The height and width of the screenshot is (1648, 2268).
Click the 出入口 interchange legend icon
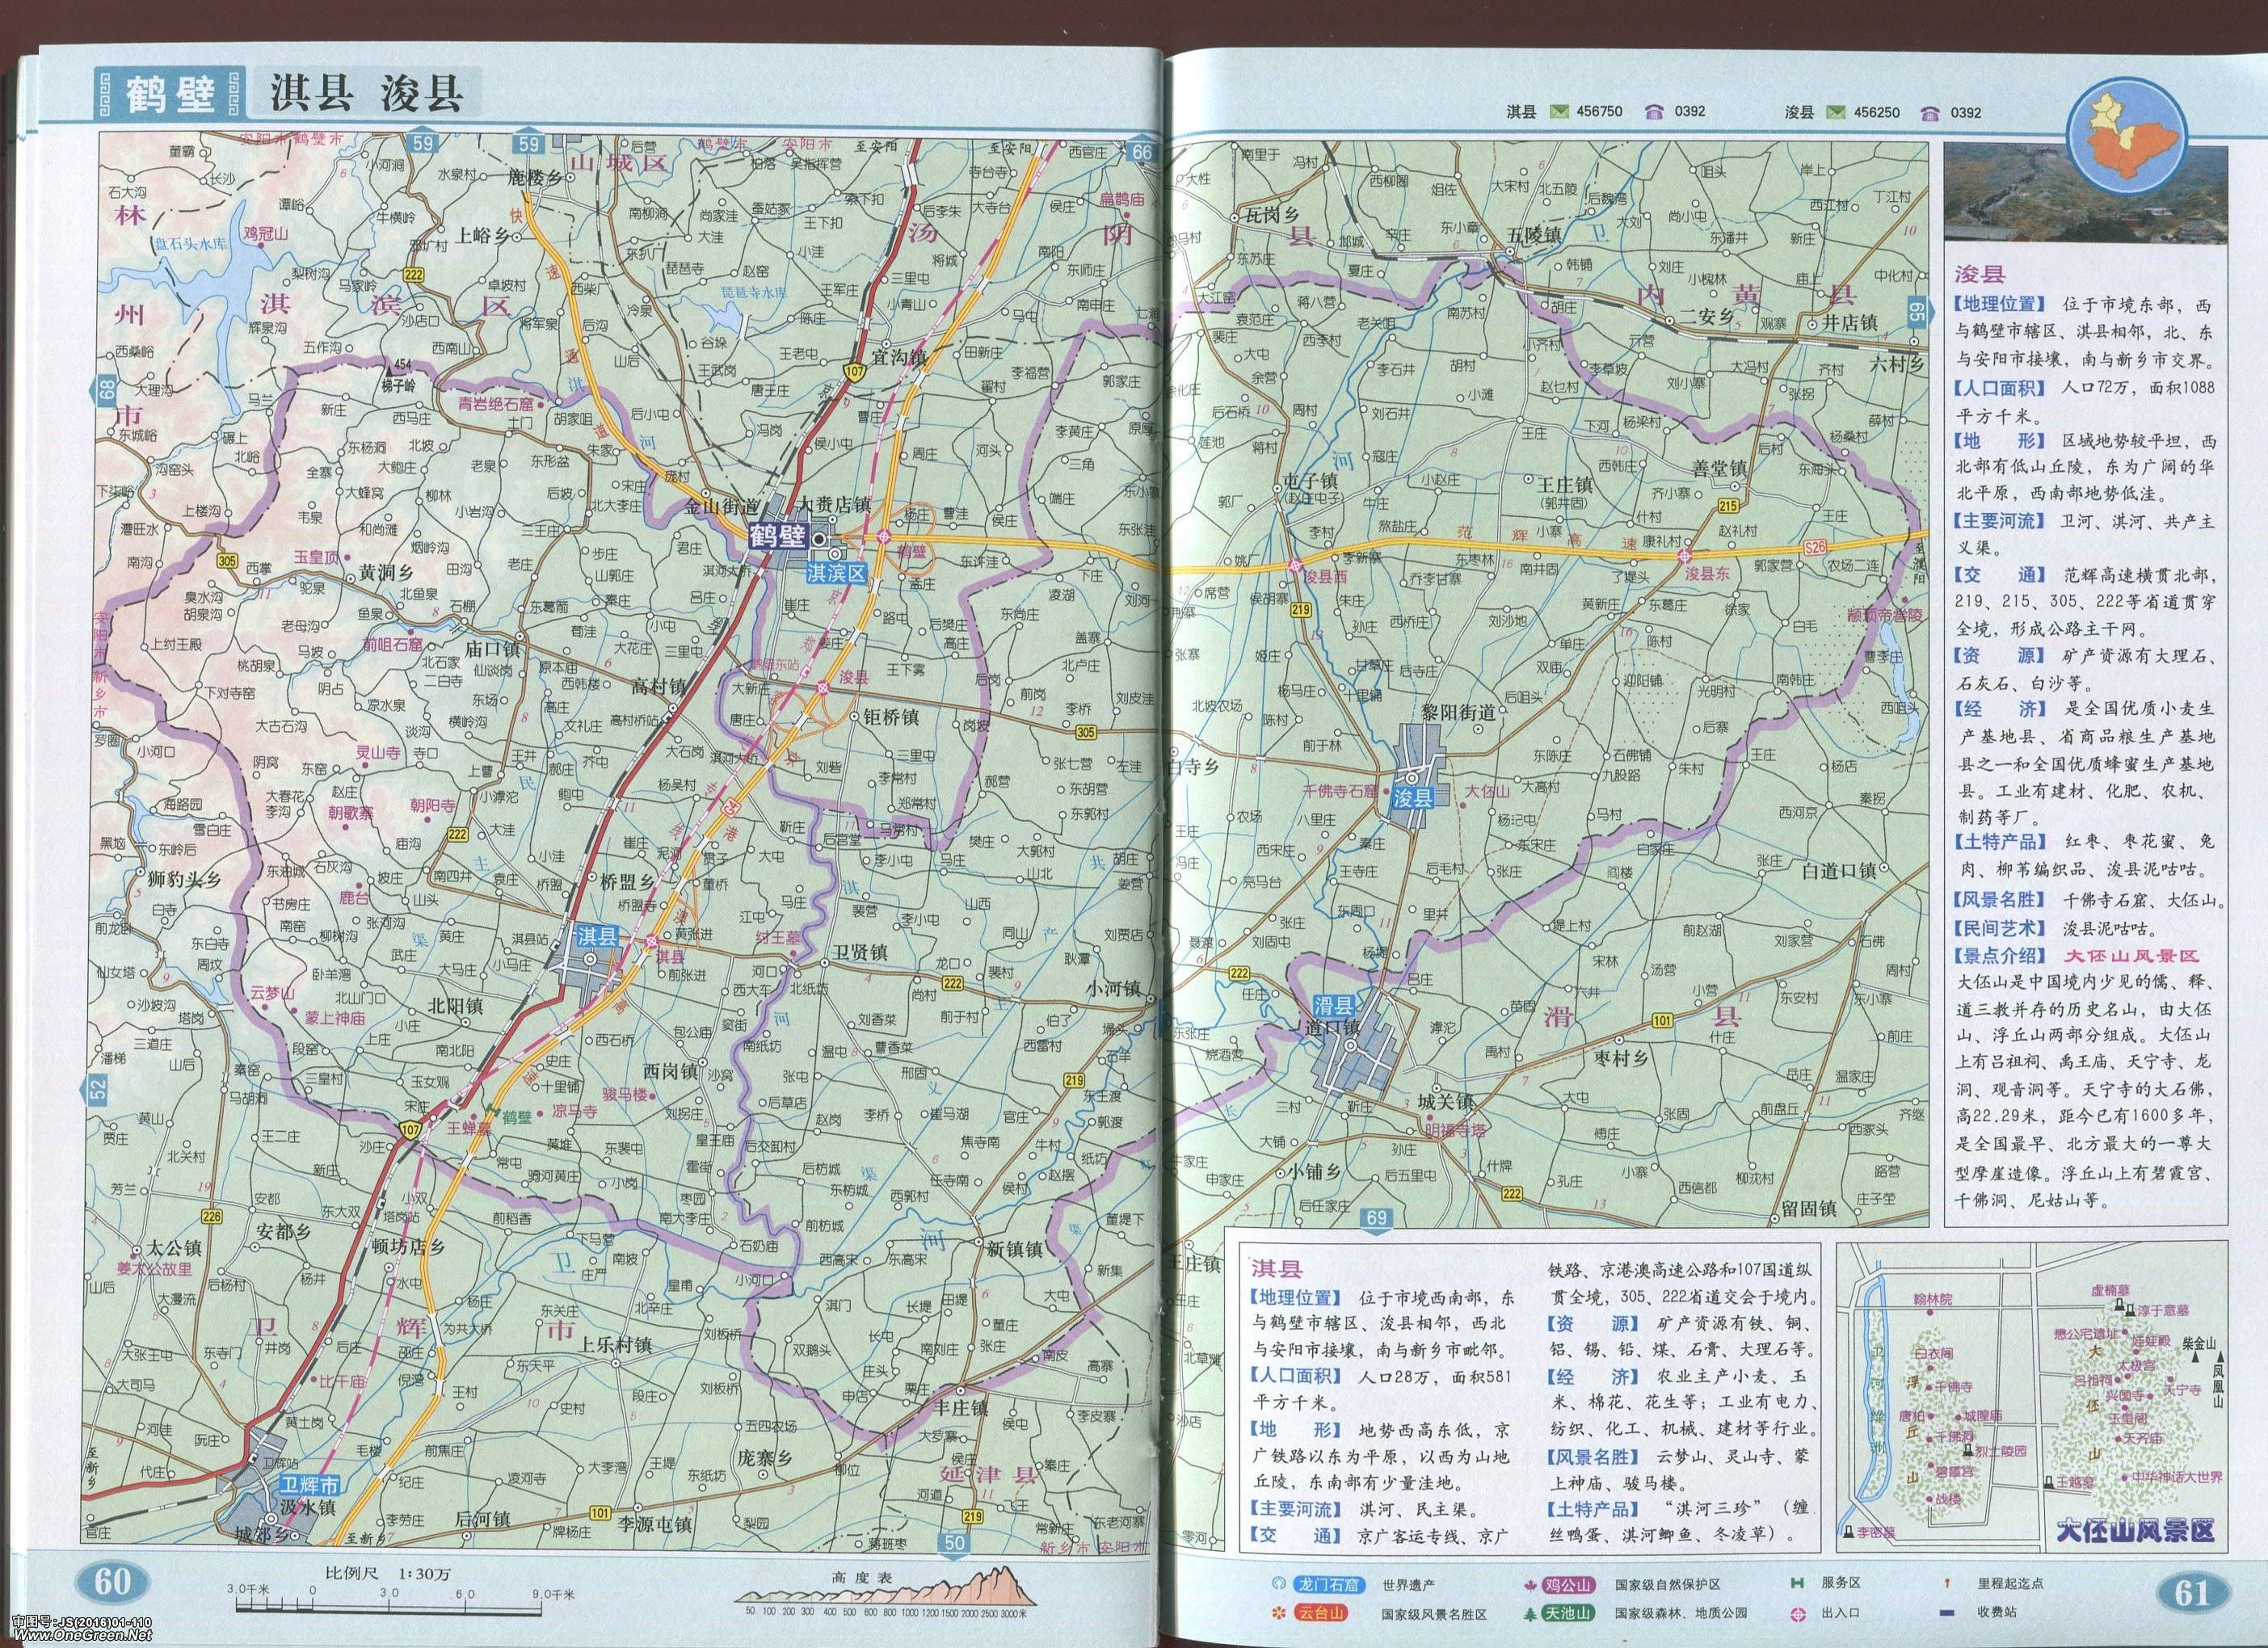click(1798, 1614)
